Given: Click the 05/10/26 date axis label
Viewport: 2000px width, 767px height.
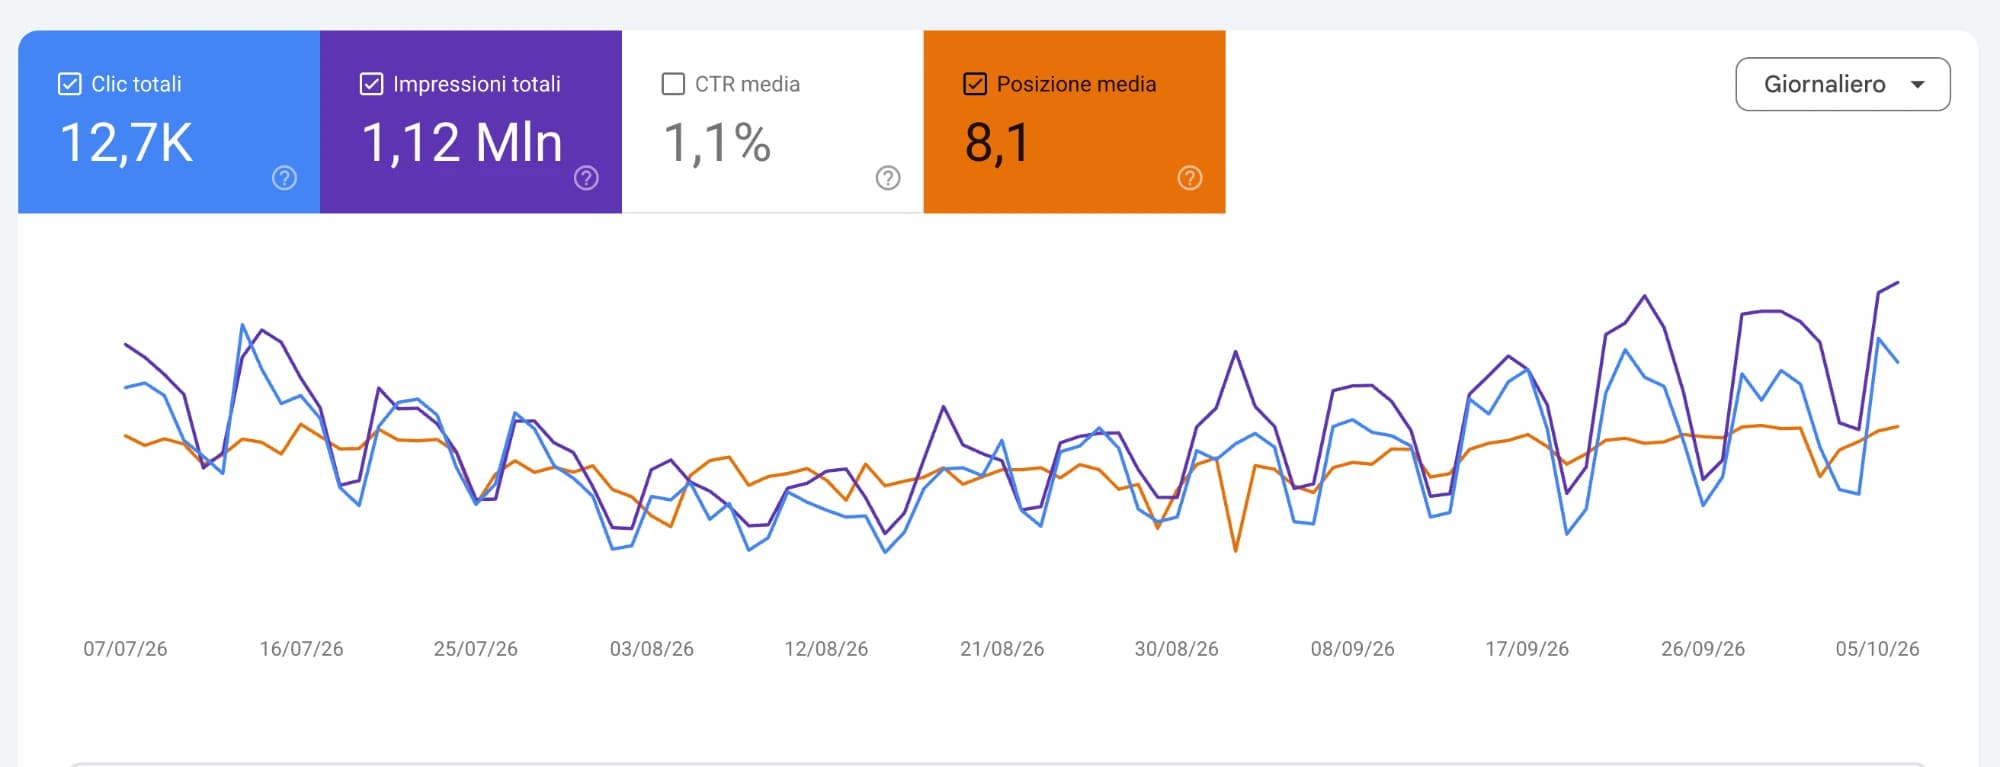Looking at the screenshot, I should click(1878, 649).
